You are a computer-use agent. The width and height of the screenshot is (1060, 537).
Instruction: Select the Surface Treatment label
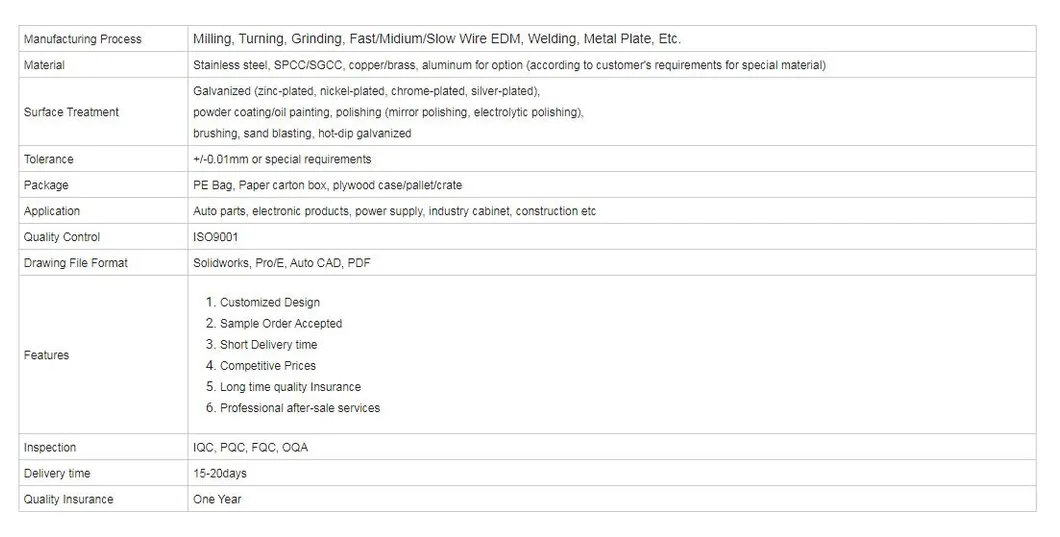(x=71, y=112)
